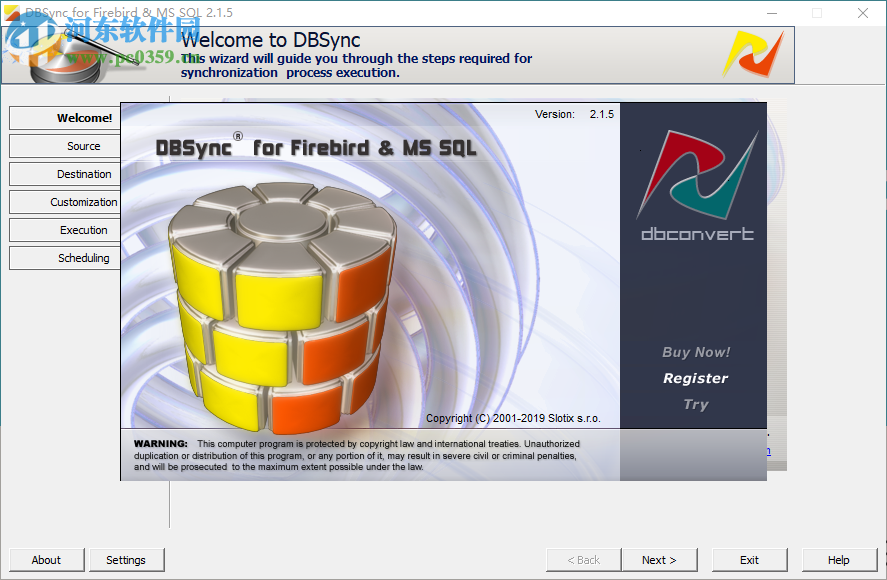887x580 pixels.
Task: Open the Scheduling step
Action: tap(63, 258)
